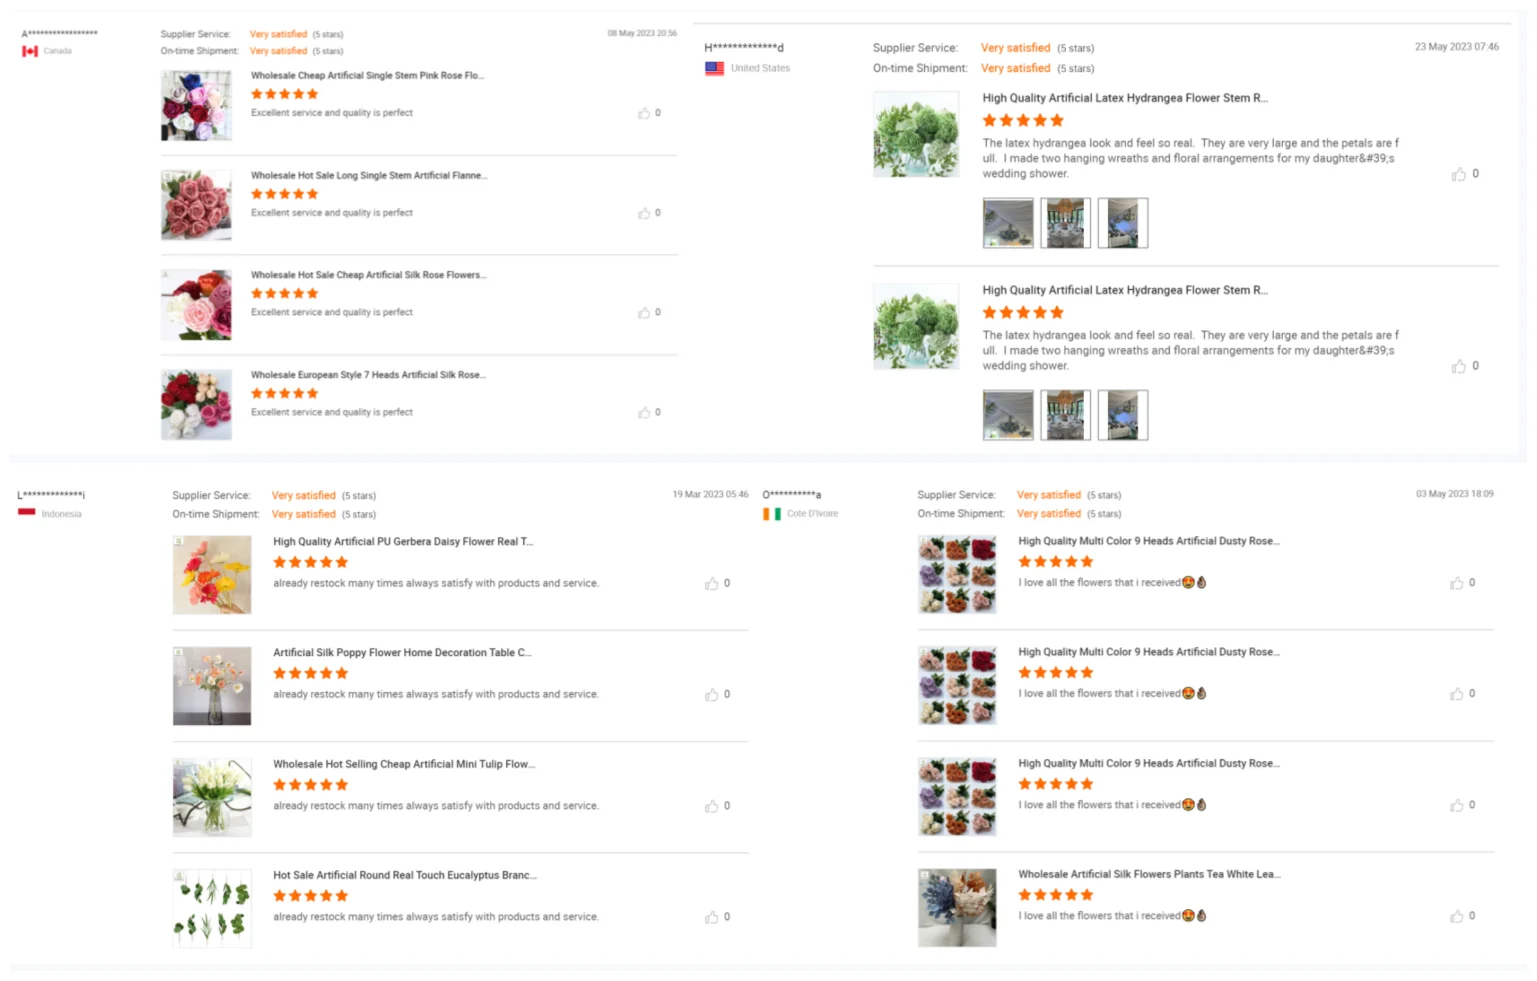View first review photo under first Hydrangea review
This screenshot has height=981, width=1537.
1008,223
